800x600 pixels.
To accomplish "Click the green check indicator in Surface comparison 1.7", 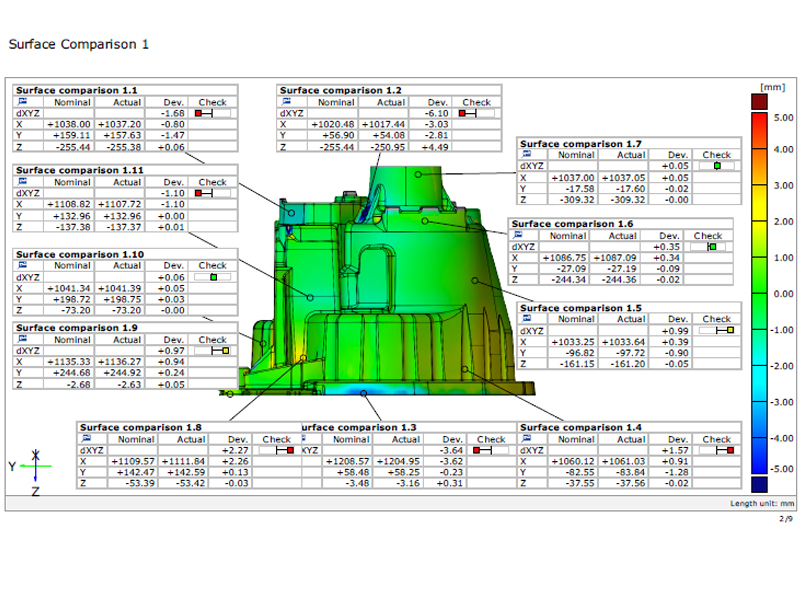I will click(x=717, y=166).
